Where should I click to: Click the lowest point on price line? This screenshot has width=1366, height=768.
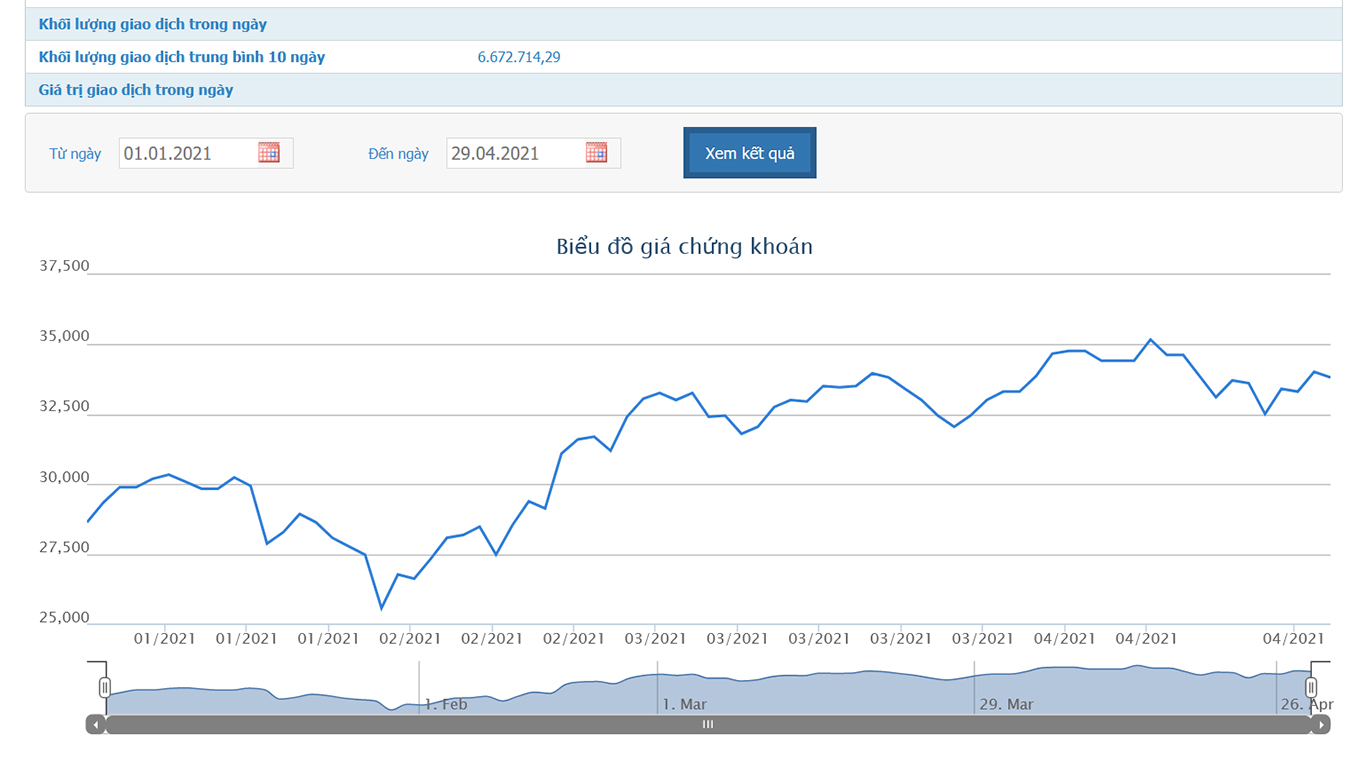click(381, 608)
